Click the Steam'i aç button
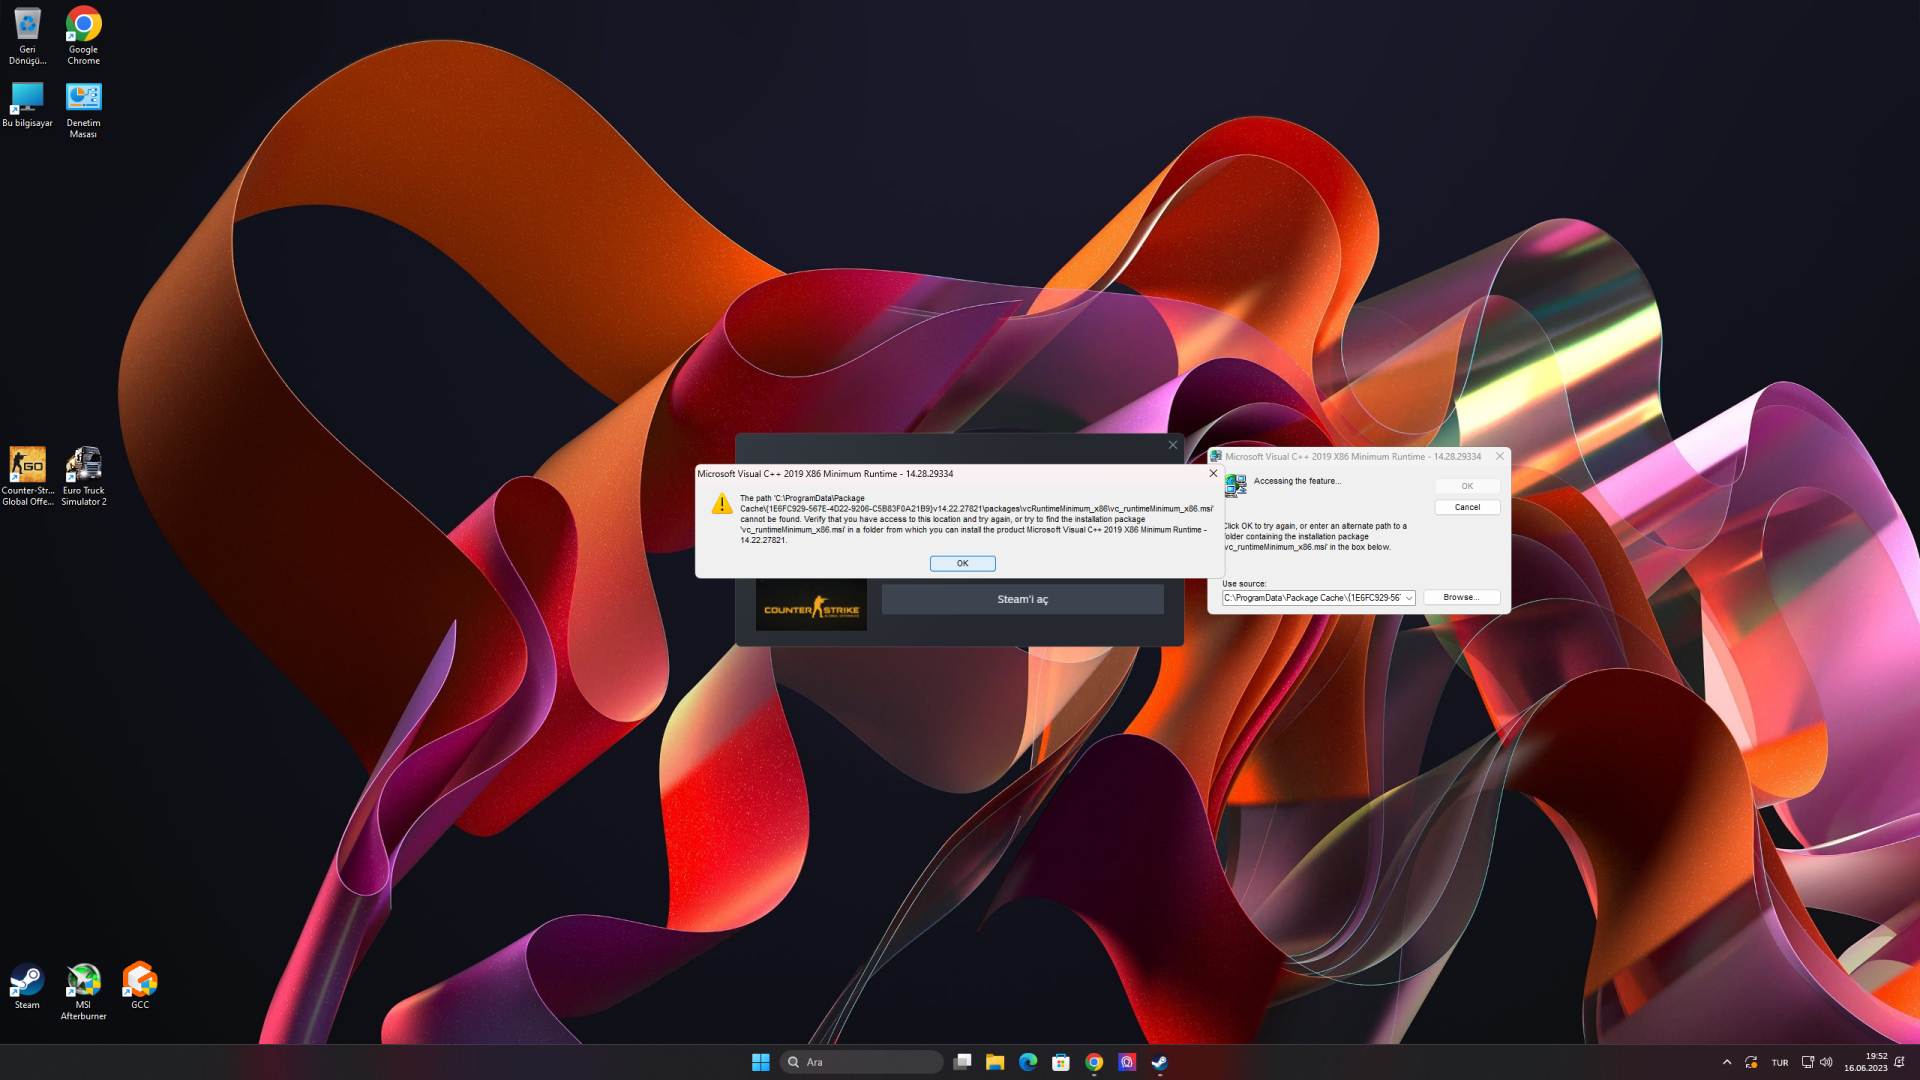Image resolution: width=1920 pixels, height=1080 pixels. (x=1022, y=599)
